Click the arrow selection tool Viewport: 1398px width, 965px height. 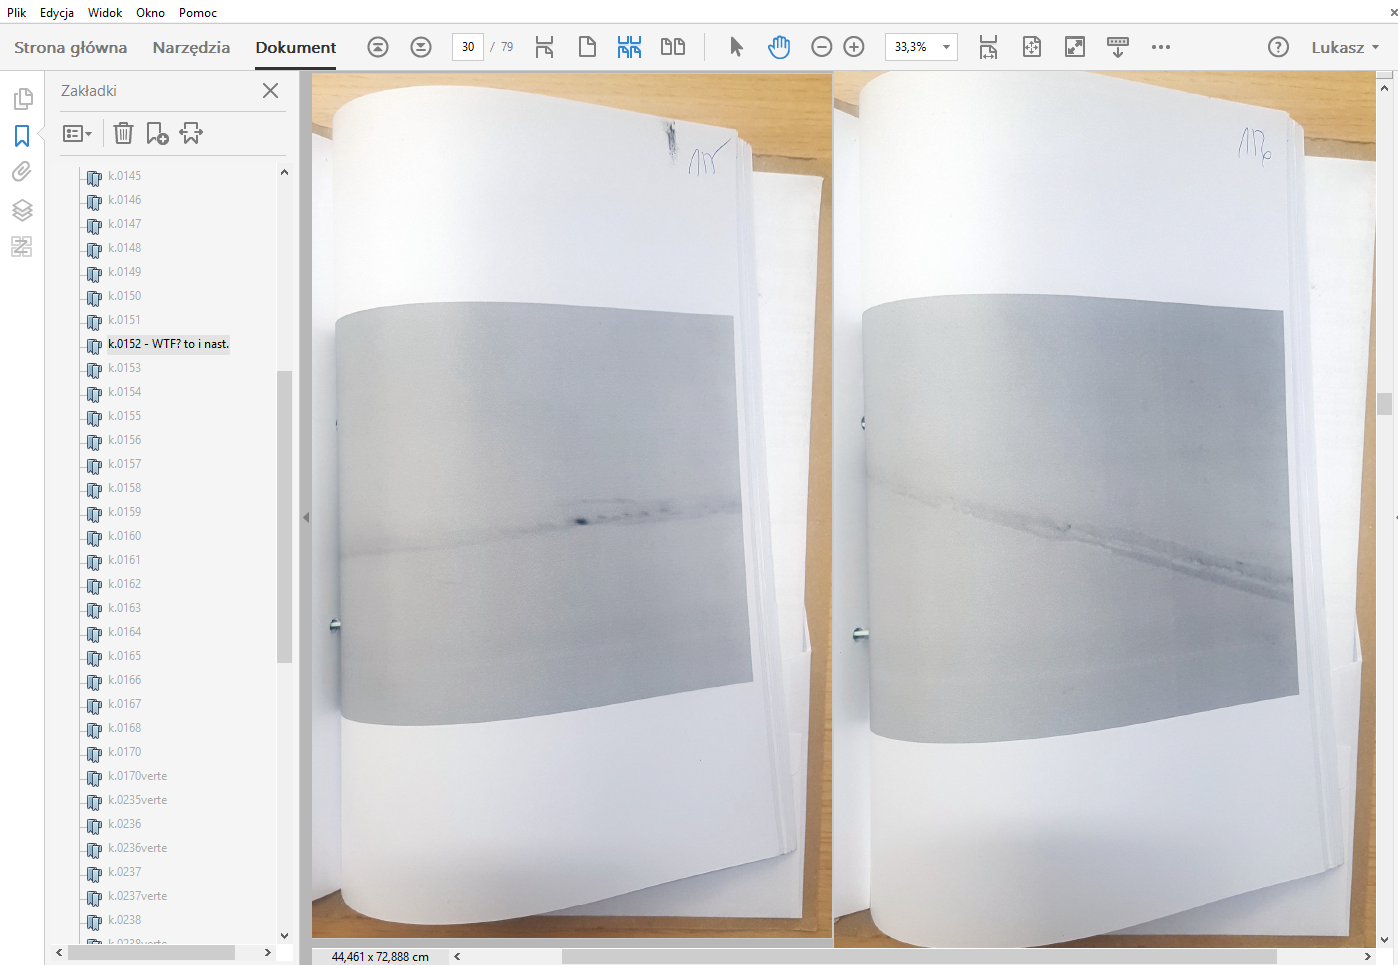click(736, 47)
